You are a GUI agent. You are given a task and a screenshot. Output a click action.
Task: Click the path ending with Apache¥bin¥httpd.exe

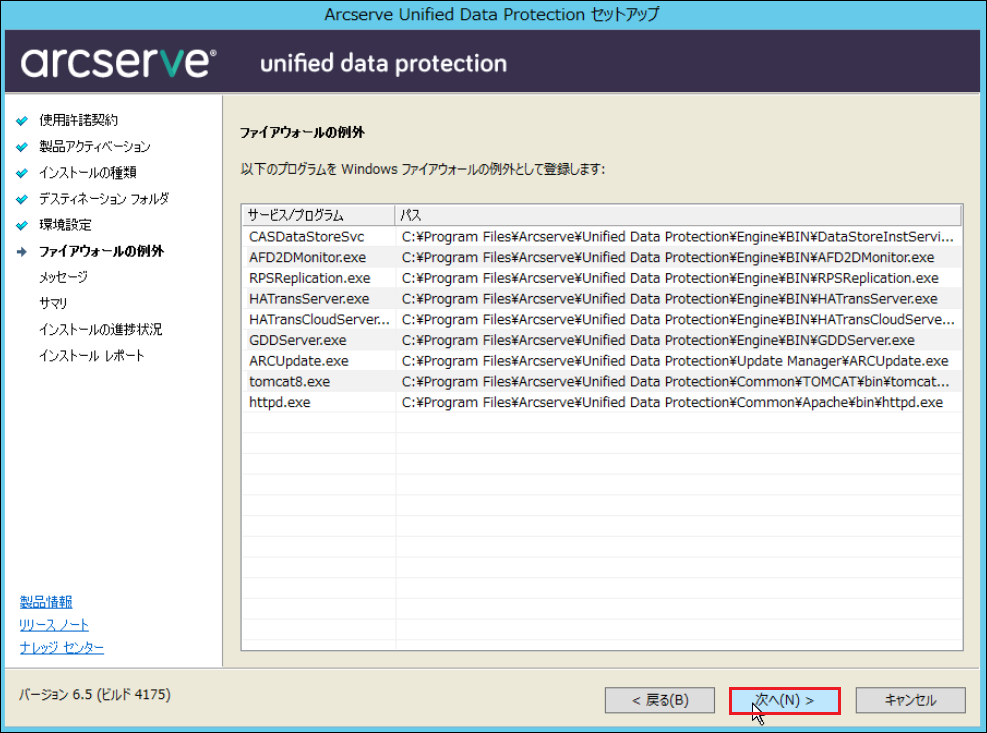pos(672,402)
